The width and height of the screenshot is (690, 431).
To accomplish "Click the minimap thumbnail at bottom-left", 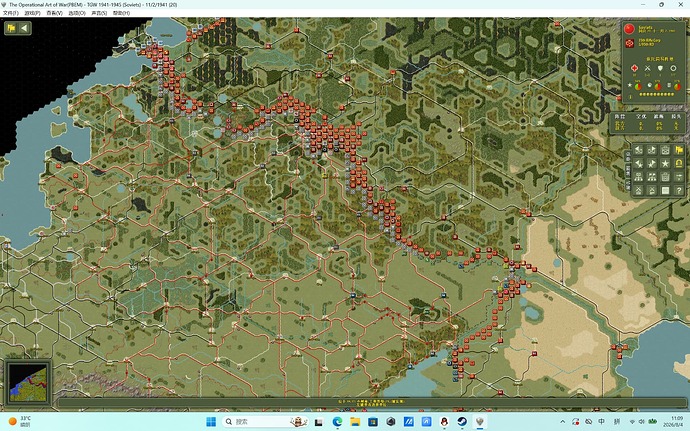I will click(28, 383).
